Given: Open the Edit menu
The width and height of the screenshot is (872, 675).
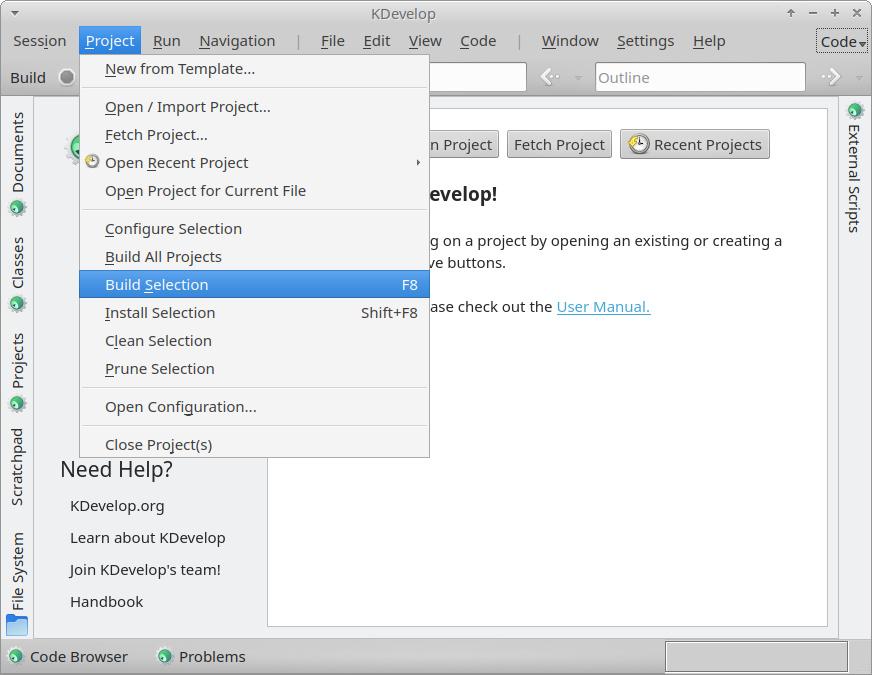Looking at the screenshot, I should [x=376, y=41].
